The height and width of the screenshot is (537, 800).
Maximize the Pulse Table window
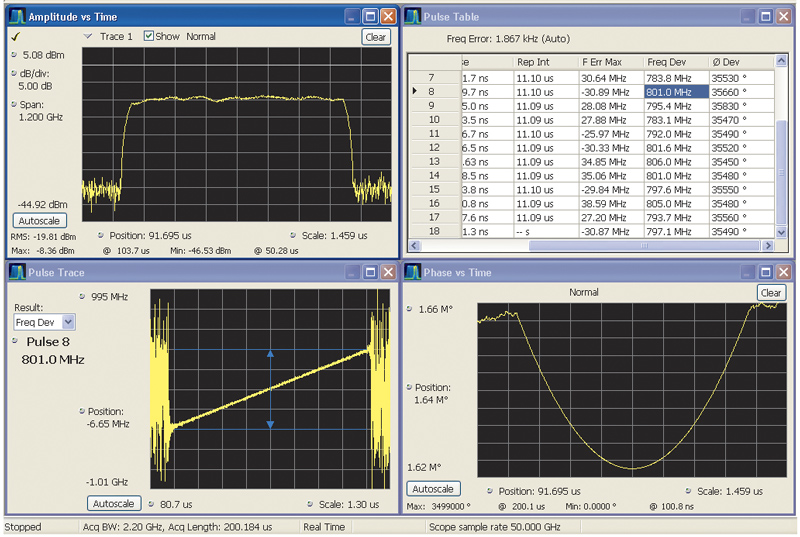pos(765,17)
